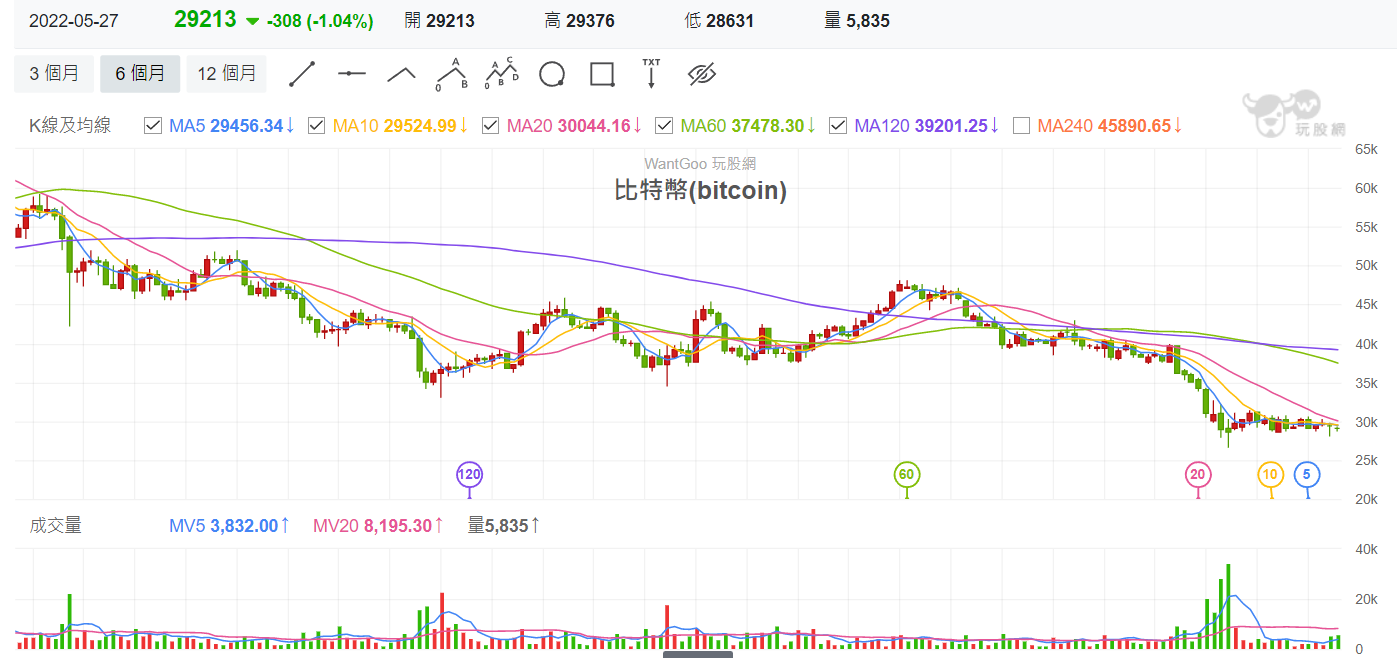Uncheck the MA20 moving average checkbox
The width and height of the screenshot is (1397, 658).
(x=490, y=125)
